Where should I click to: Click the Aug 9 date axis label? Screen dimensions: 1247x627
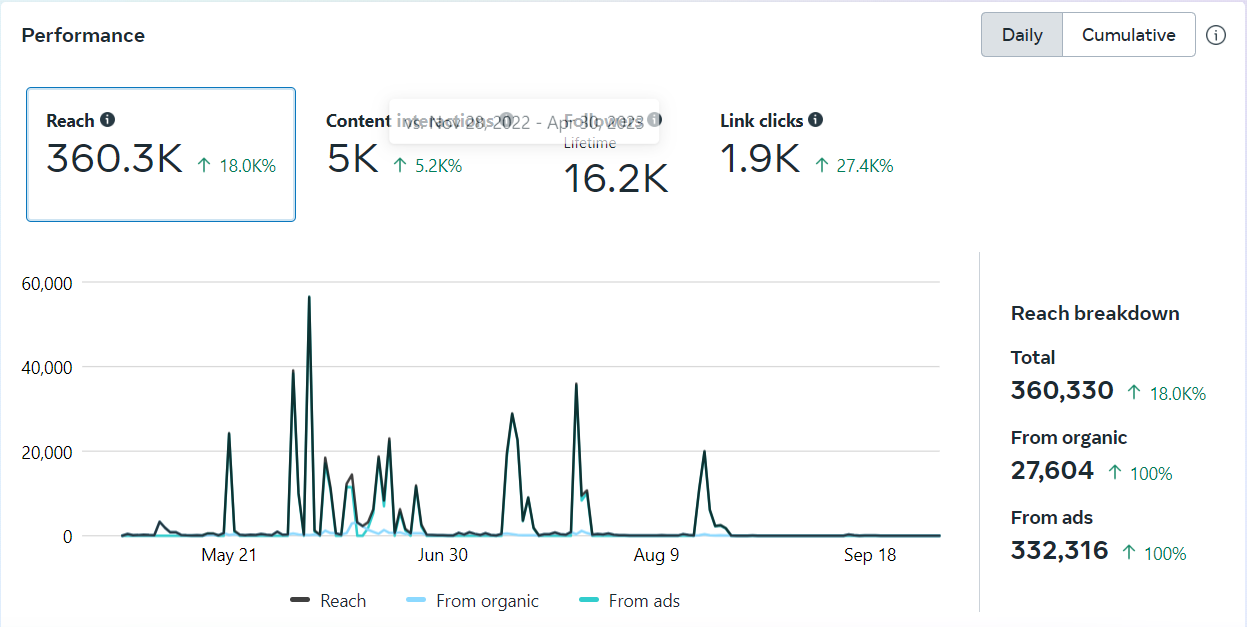656,555
